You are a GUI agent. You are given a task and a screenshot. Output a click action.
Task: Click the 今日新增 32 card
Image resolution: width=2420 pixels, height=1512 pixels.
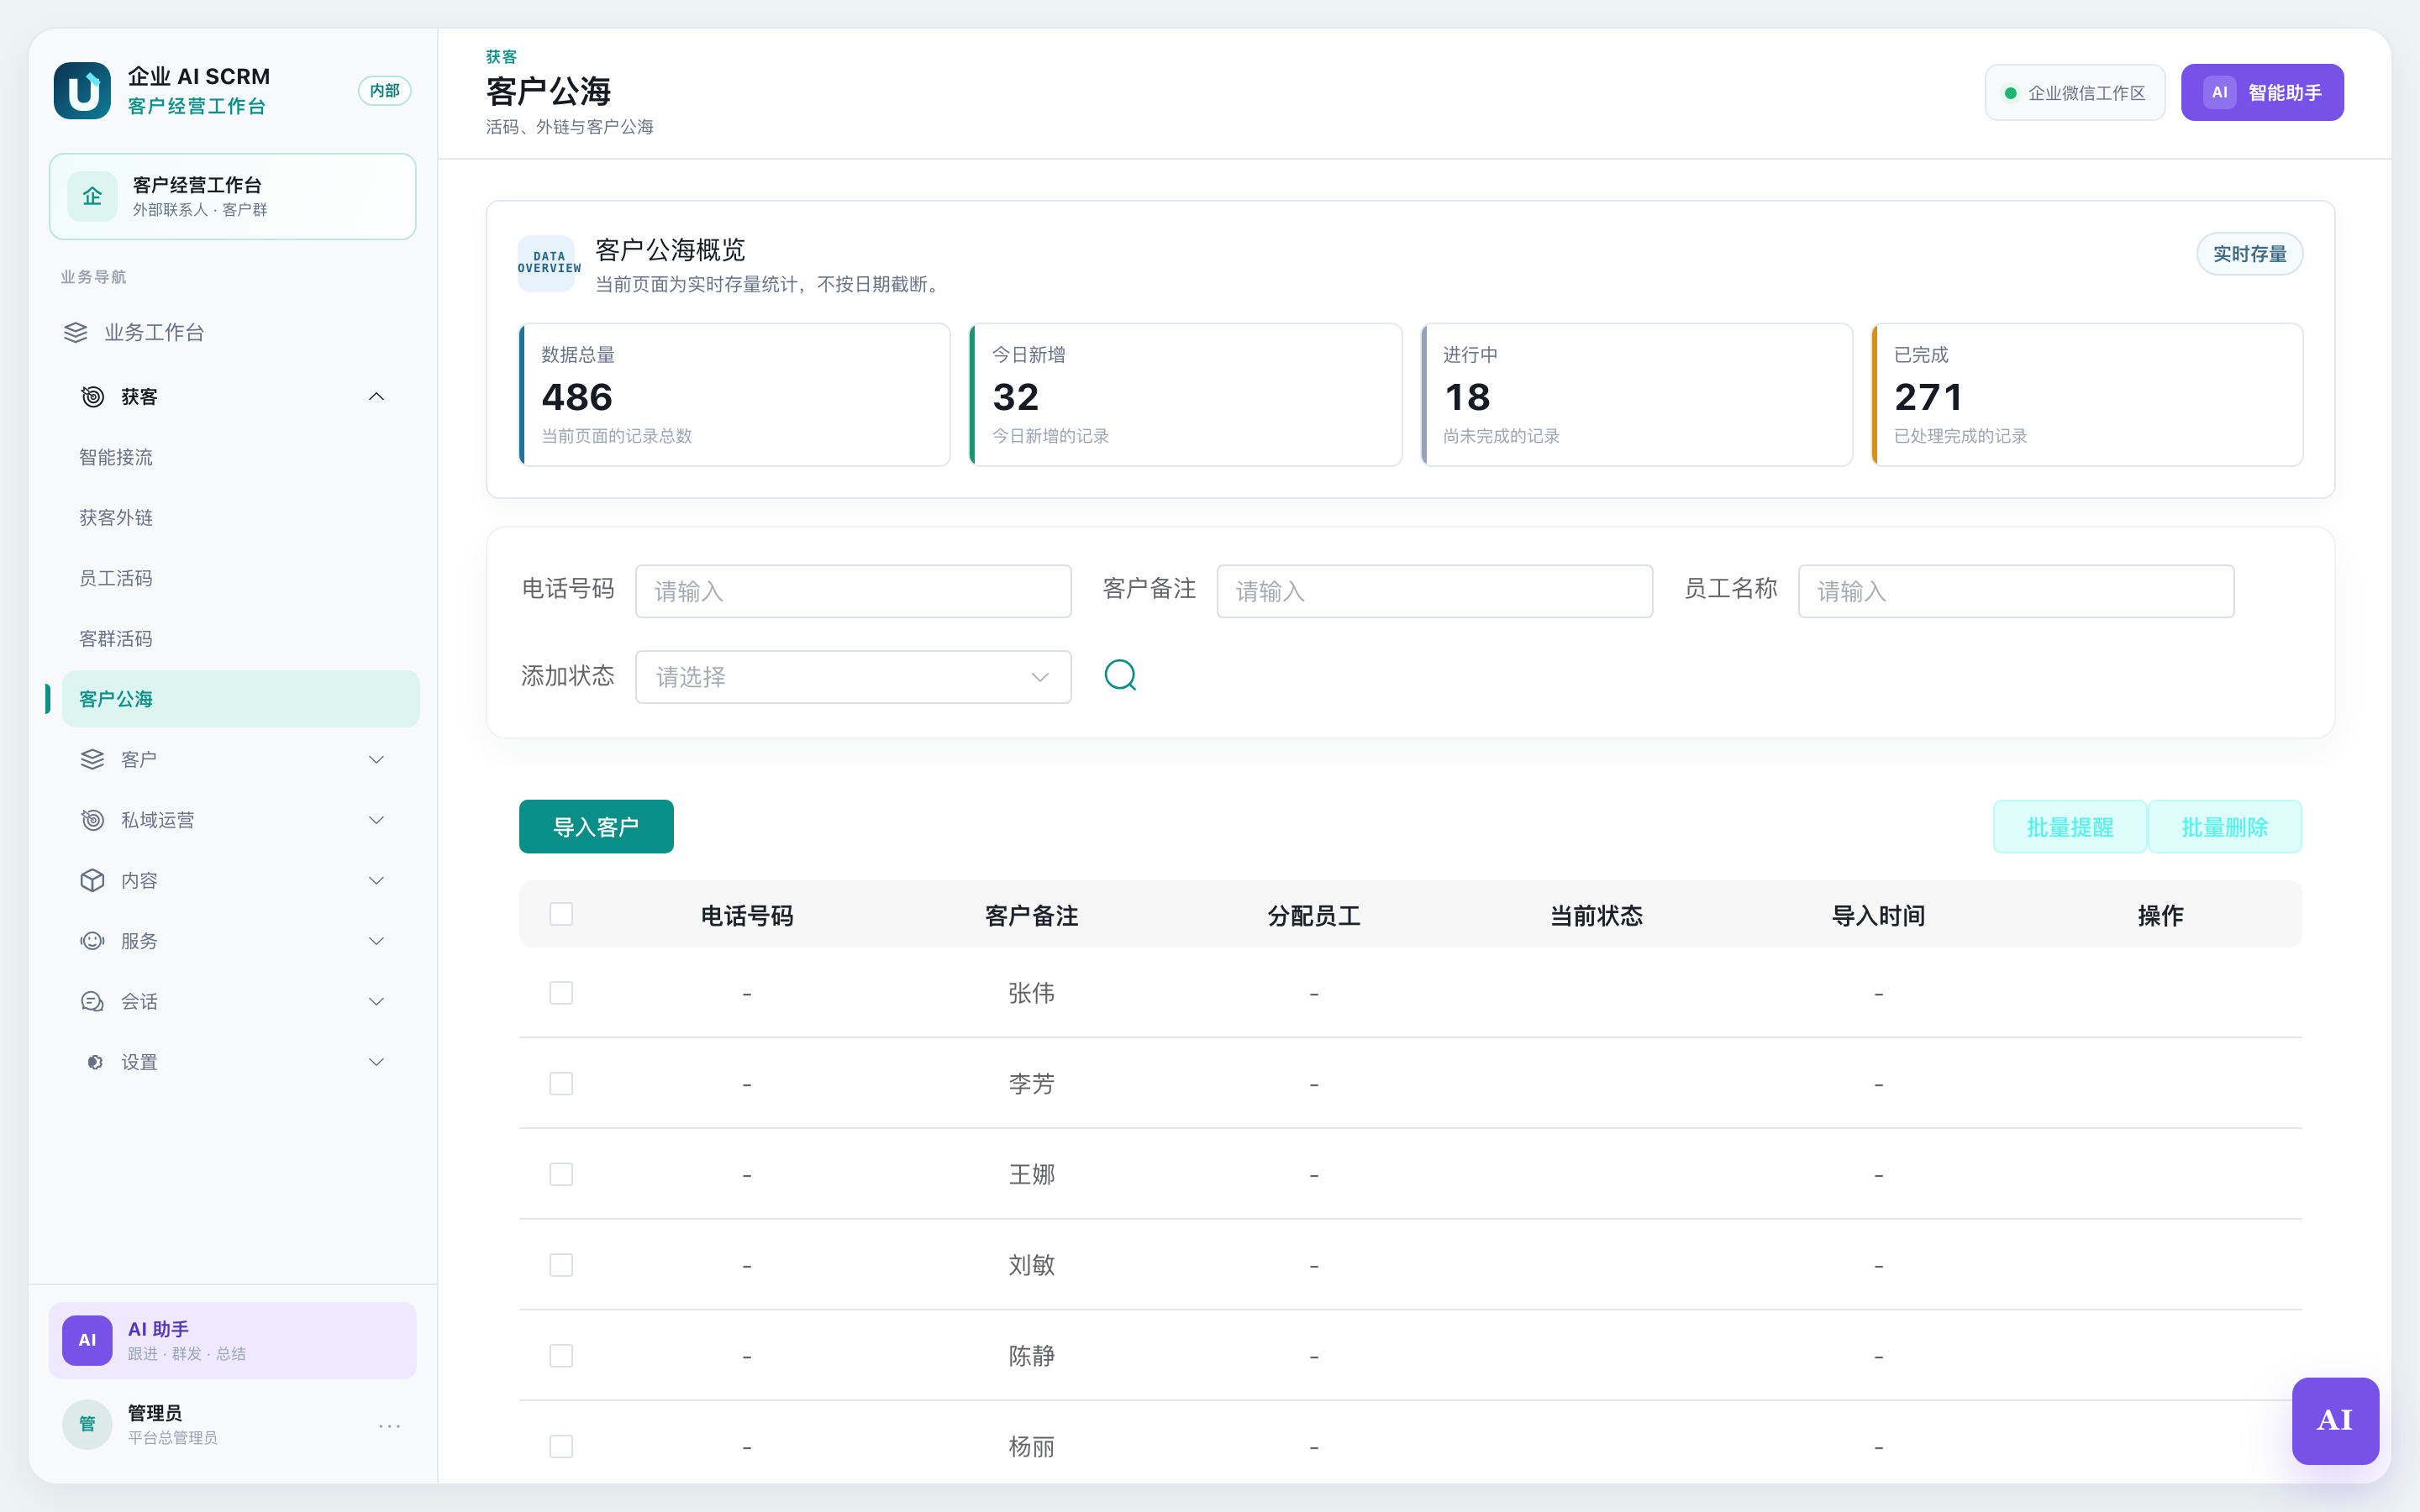coord(1185,395)
